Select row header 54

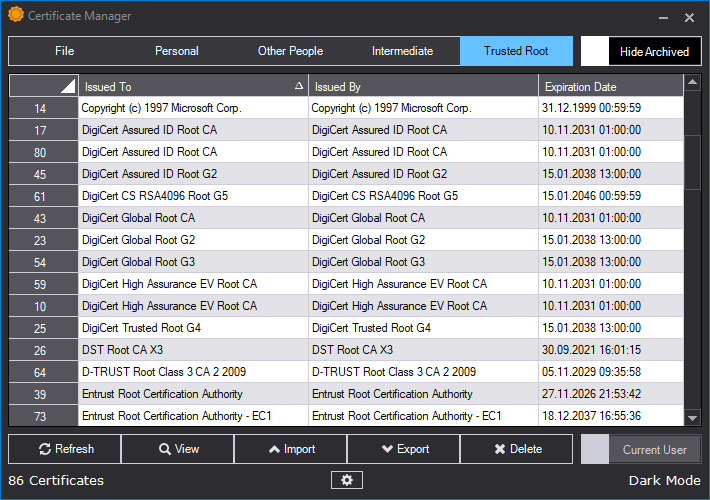[x=43, y=262]
